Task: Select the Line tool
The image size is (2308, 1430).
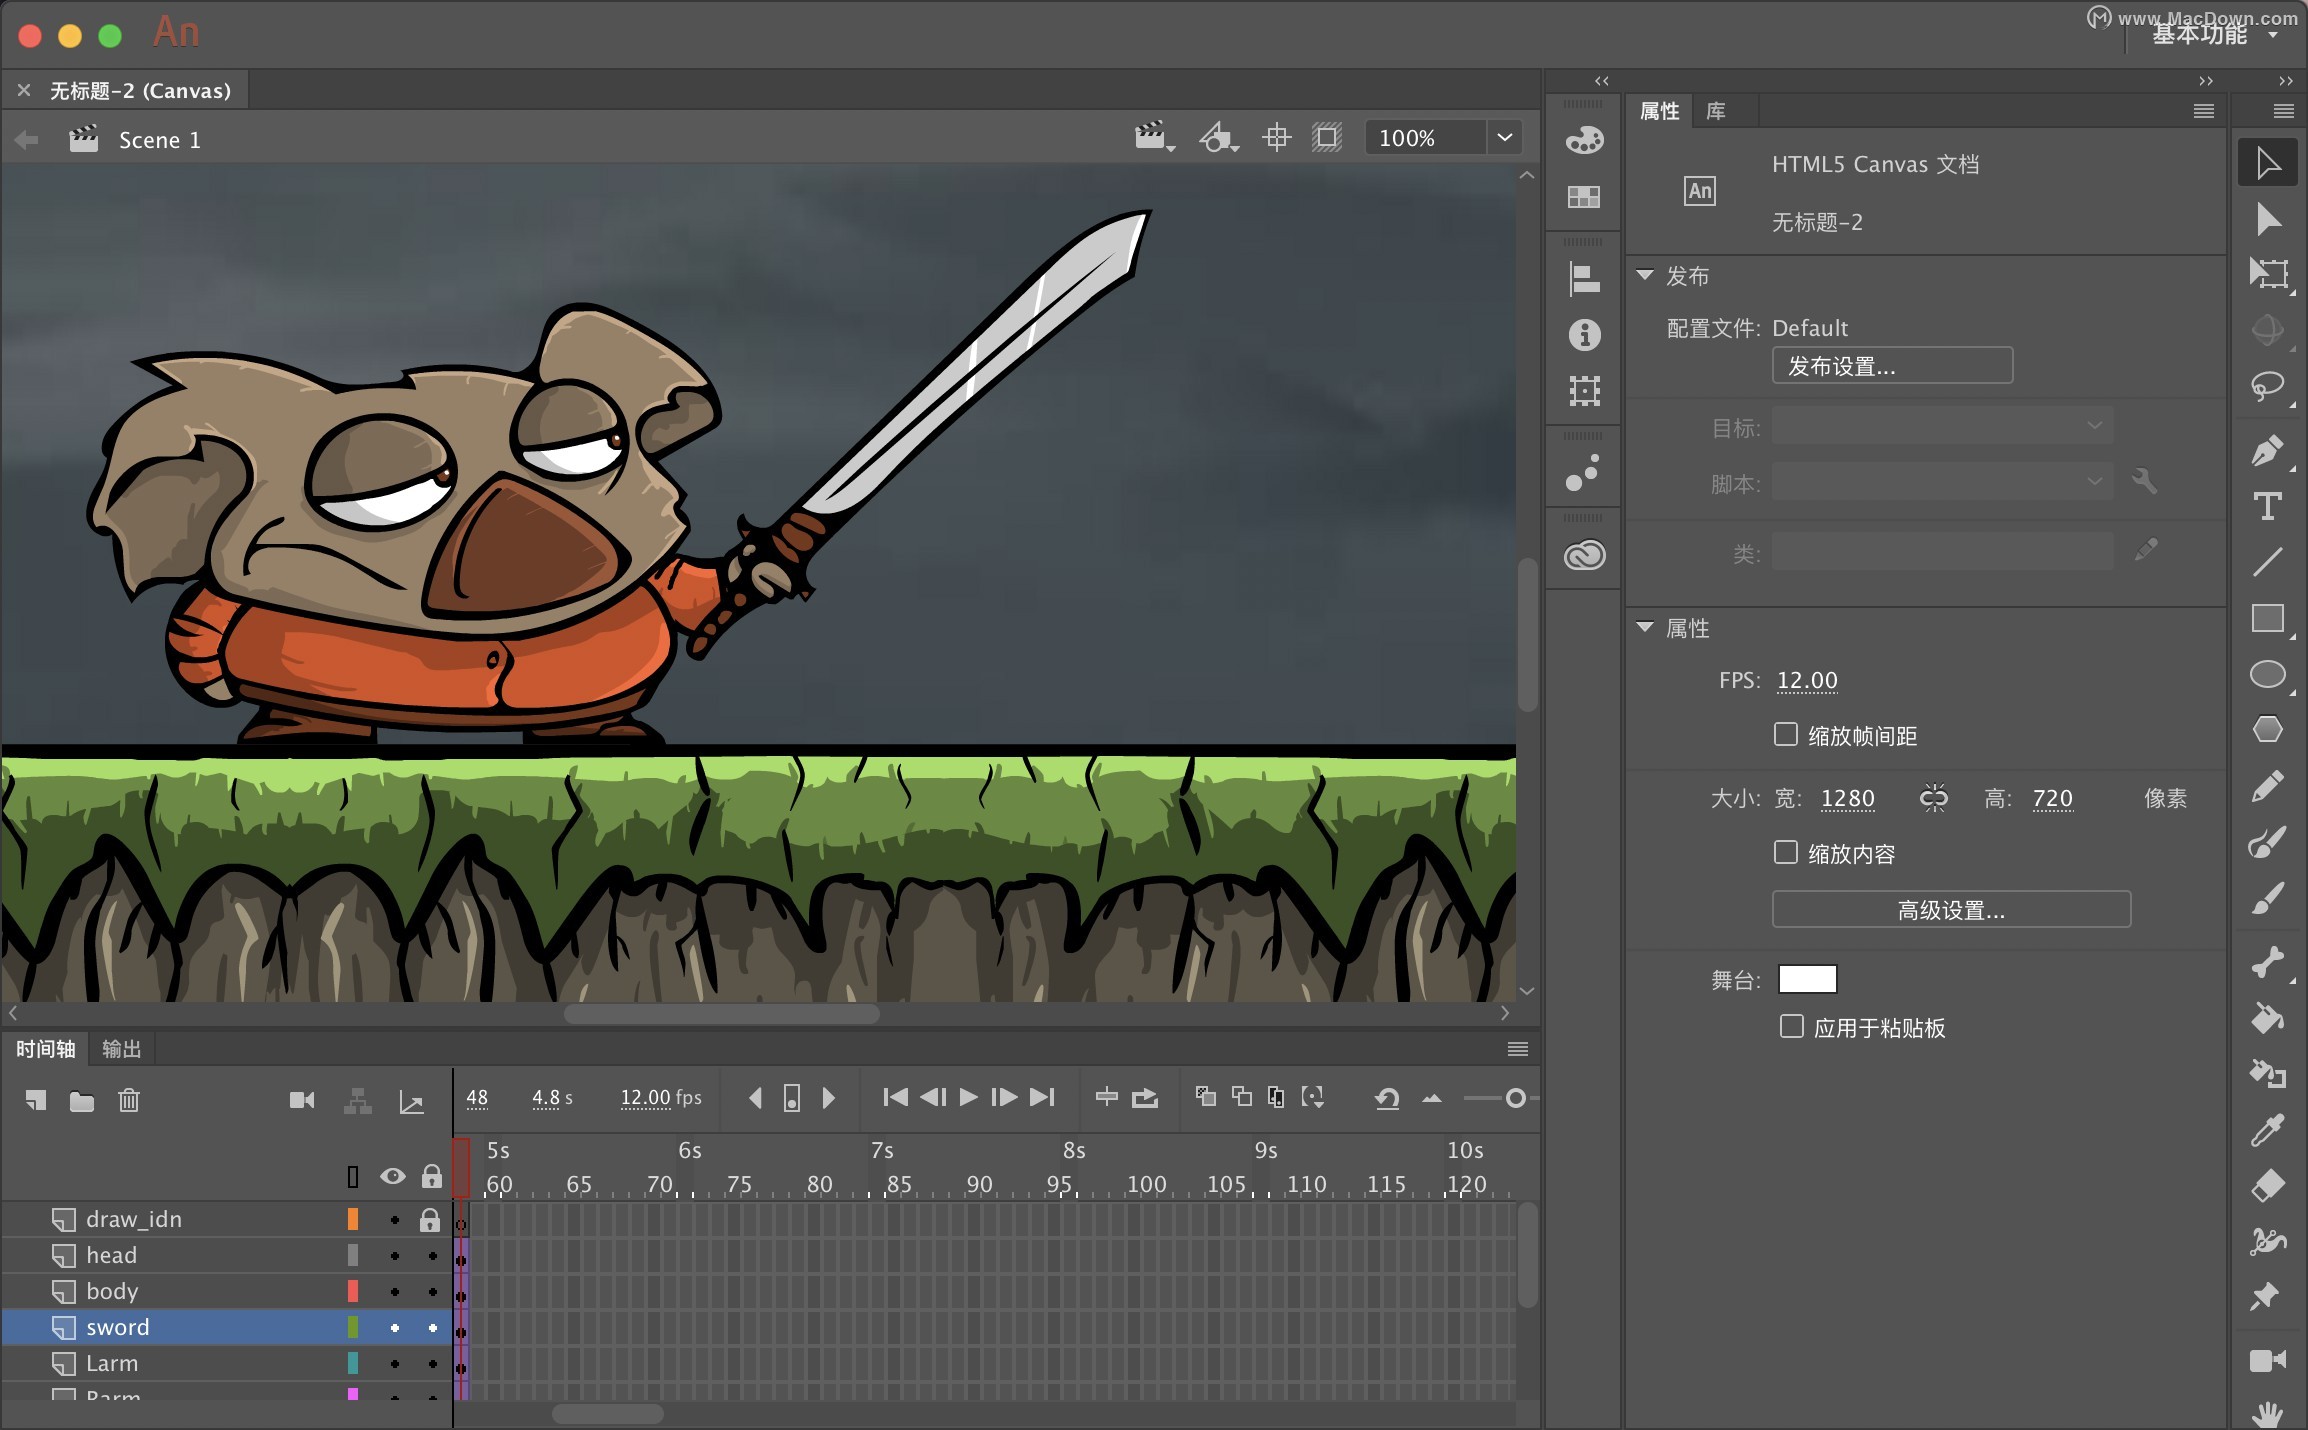Action: [x=2267, y=562]
